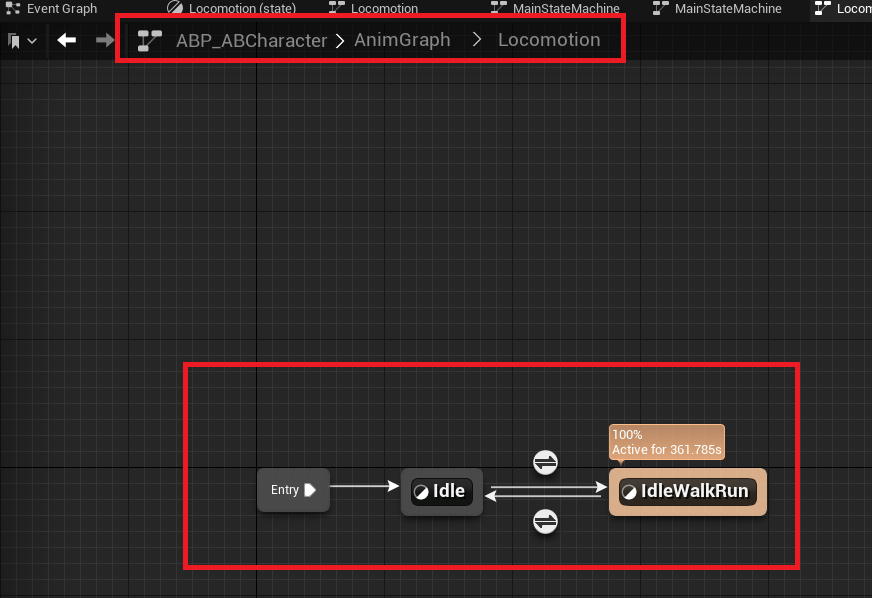Viewport: 872px width, 598px height.
Task: Open the bookmarks dropdown menu
Action: point(22,41)
